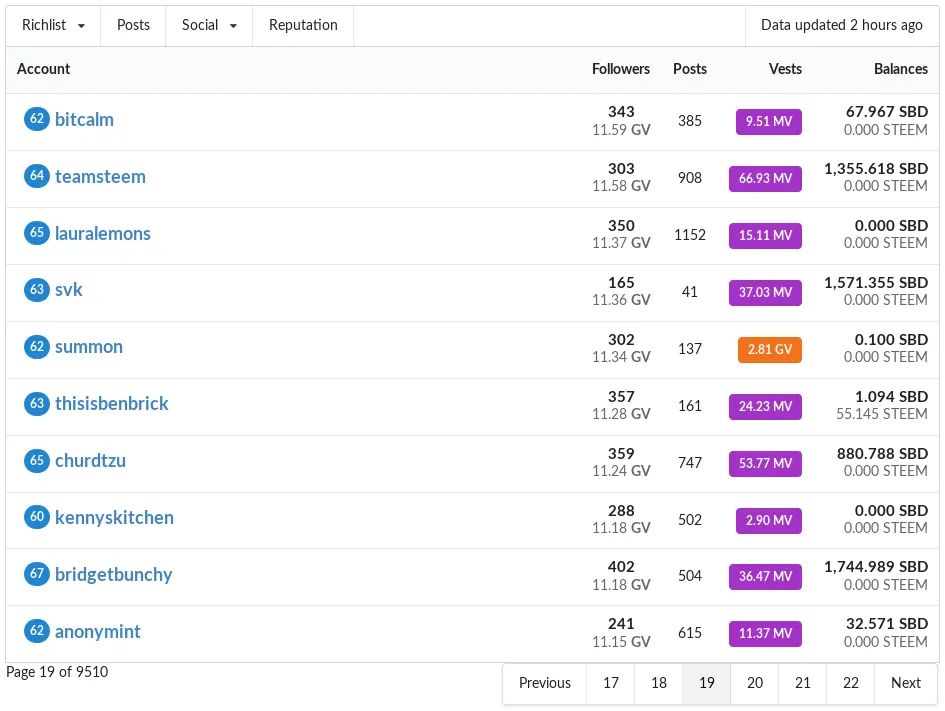
Task: Click the 402 followers count
Action: (621, 567)
